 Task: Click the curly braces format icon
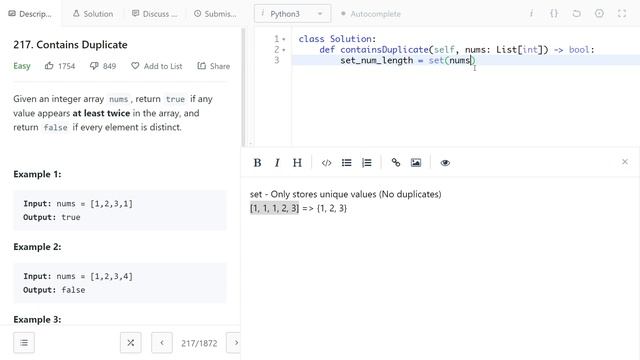(x=554, y=13)
